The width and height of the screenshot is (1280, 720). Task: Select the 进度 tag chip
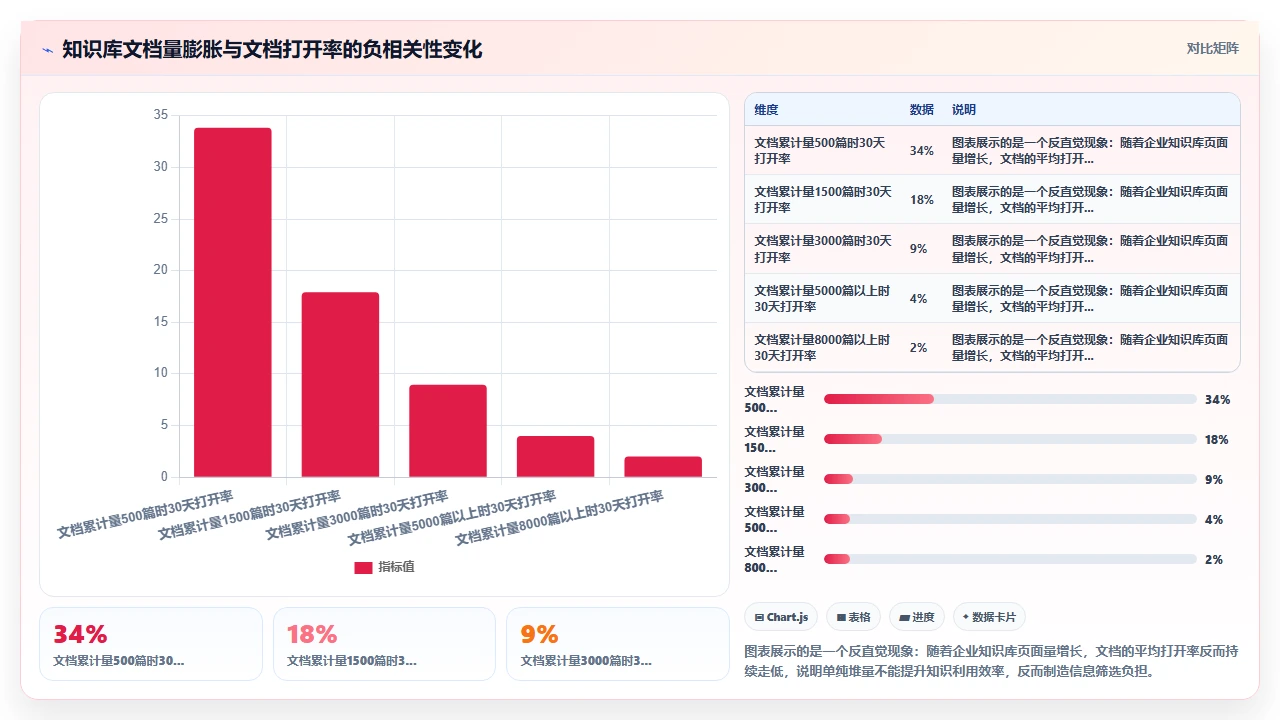tap(916, 617)
